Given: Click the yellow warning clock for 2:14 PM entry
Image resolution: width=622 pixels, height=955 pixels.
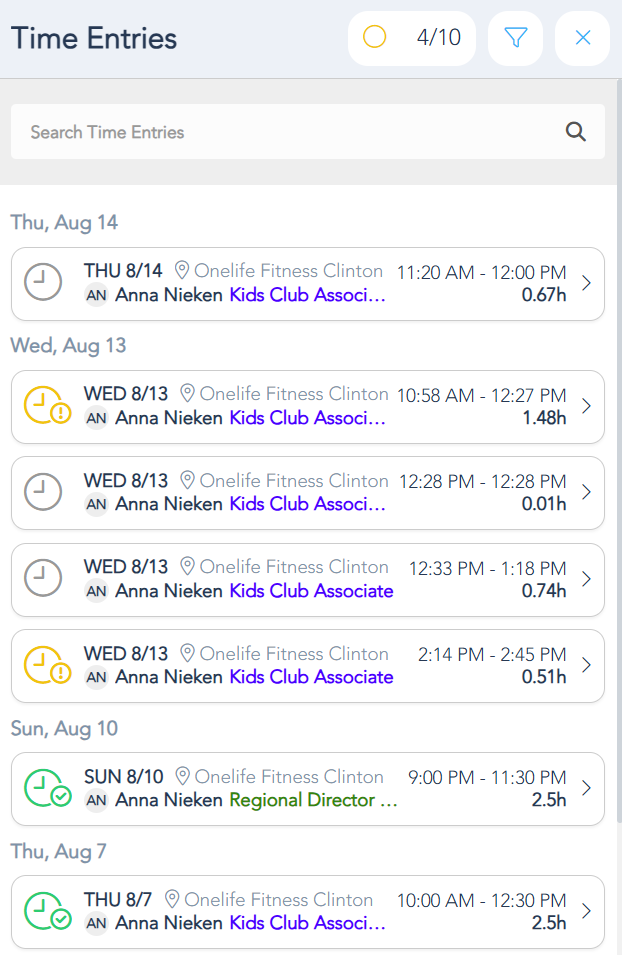Looking at the screenshot, I should pos(45,666).
